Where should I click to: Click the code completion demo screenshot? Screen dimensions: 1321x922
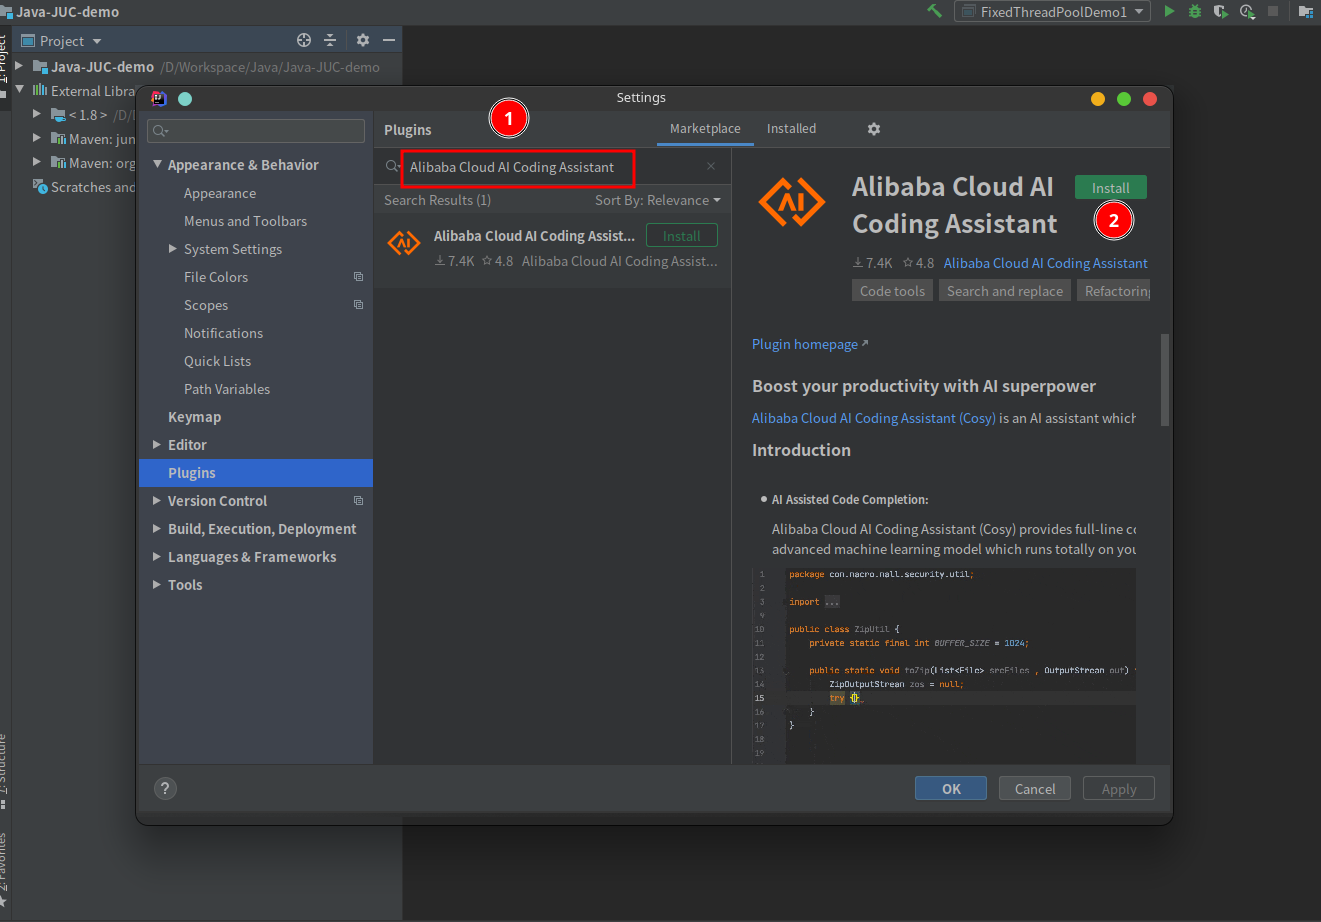pyautogui.click(x=943, y=665)
